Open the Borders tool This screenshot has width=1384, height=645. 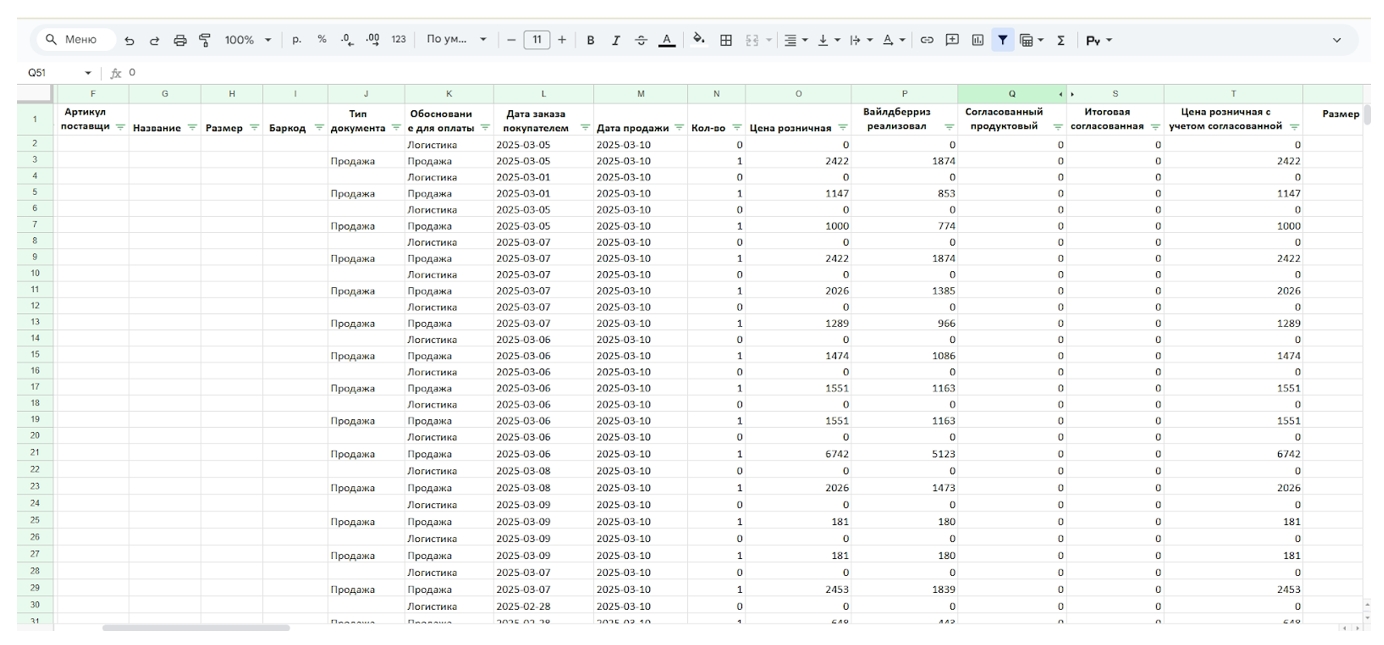pos(726,40)
